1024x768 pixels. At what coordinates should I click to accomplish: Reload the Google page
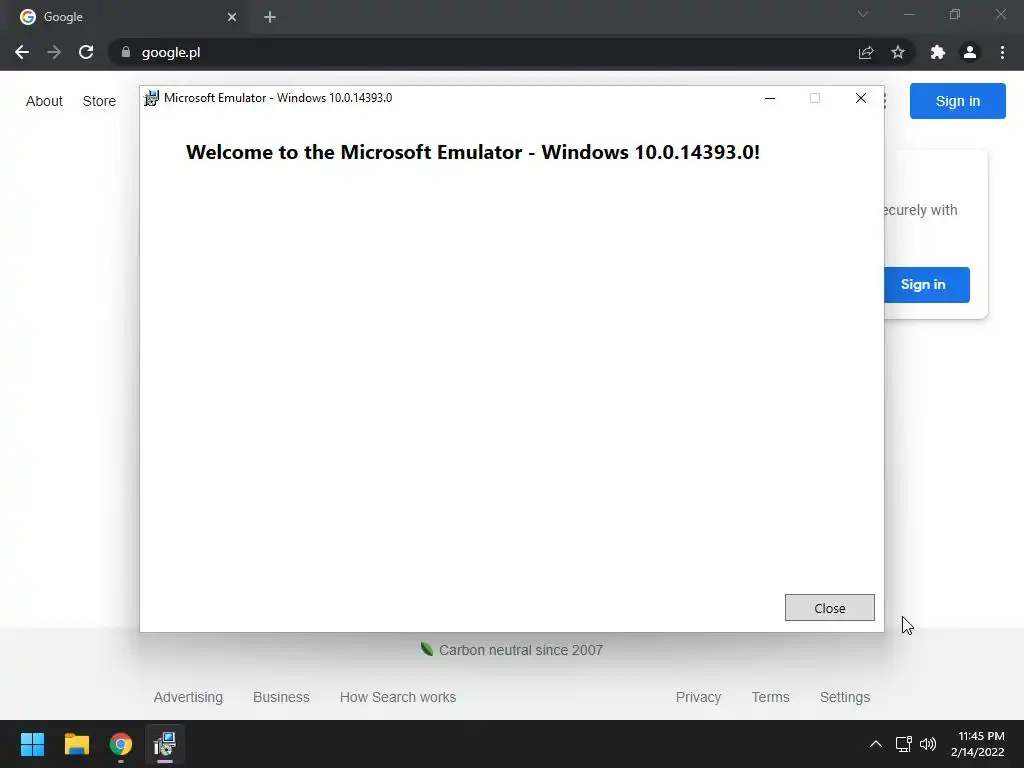point(86,52)
